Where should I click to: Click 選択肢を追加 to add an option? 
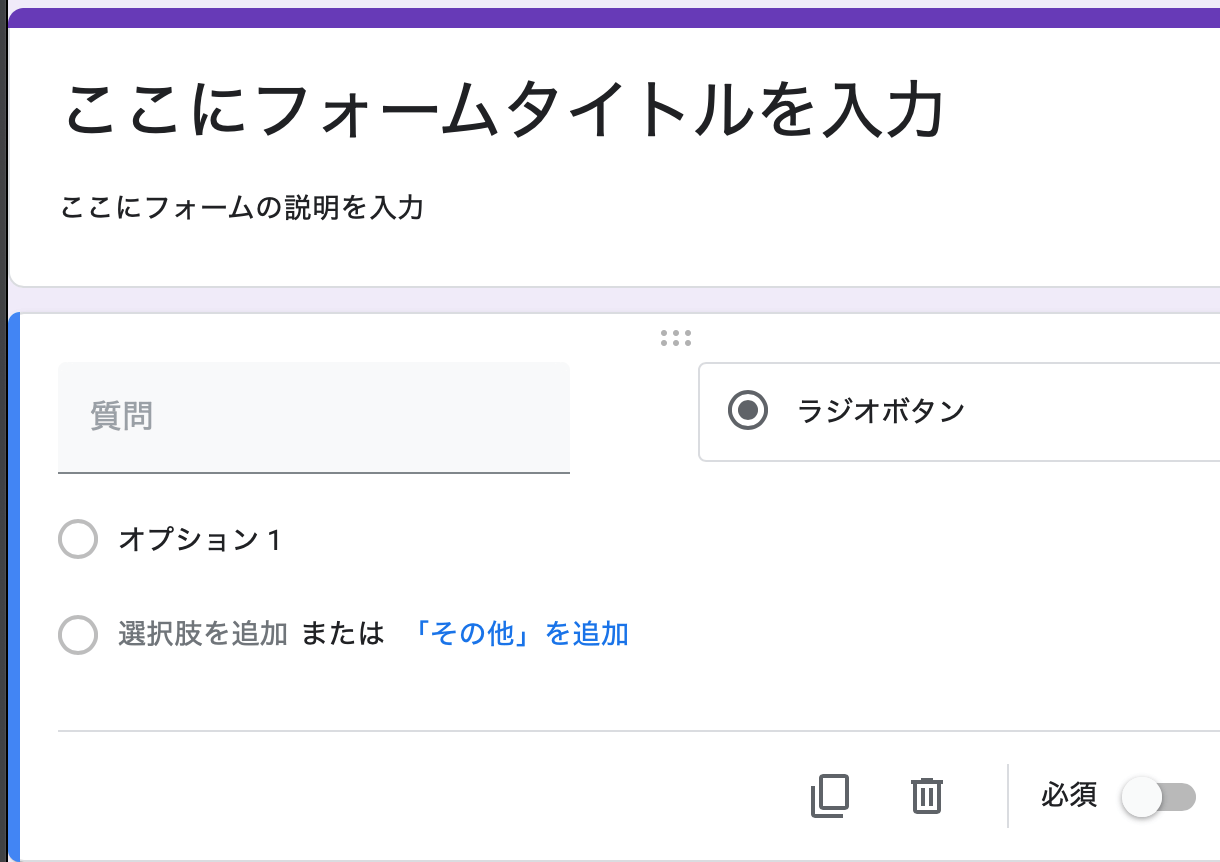[x=203, y=634]
